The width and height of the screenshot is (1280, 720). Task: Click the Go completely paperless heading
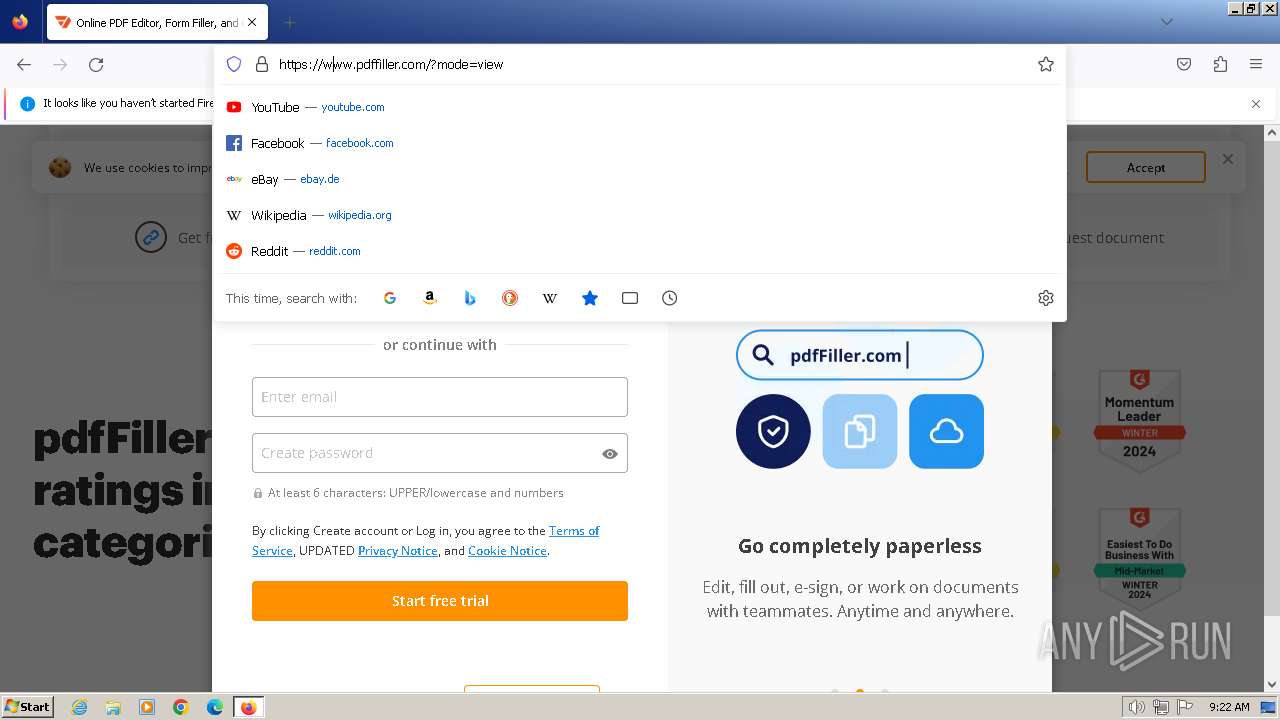860,546
